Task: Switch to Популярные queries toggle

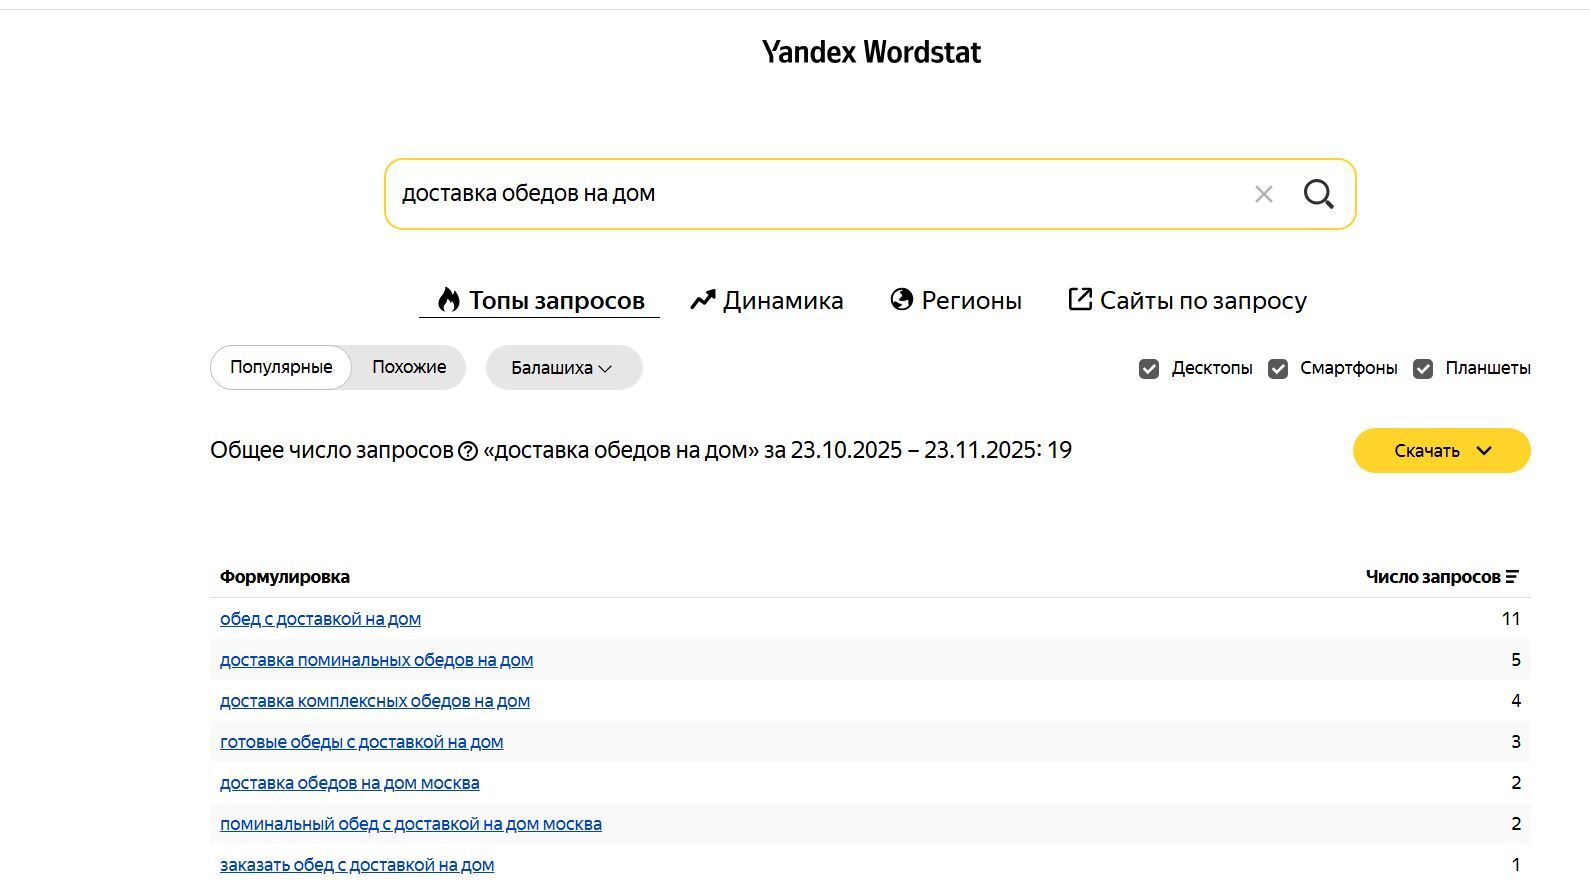Action: (281, 367)
